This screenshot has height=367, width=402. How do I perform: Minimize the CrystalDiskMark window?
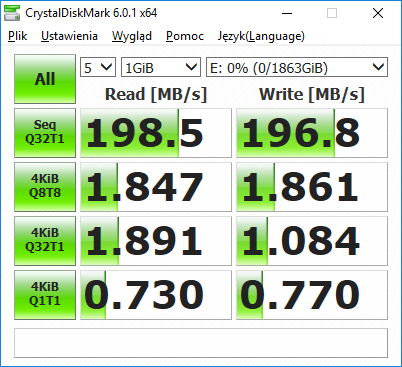point(287,13)
